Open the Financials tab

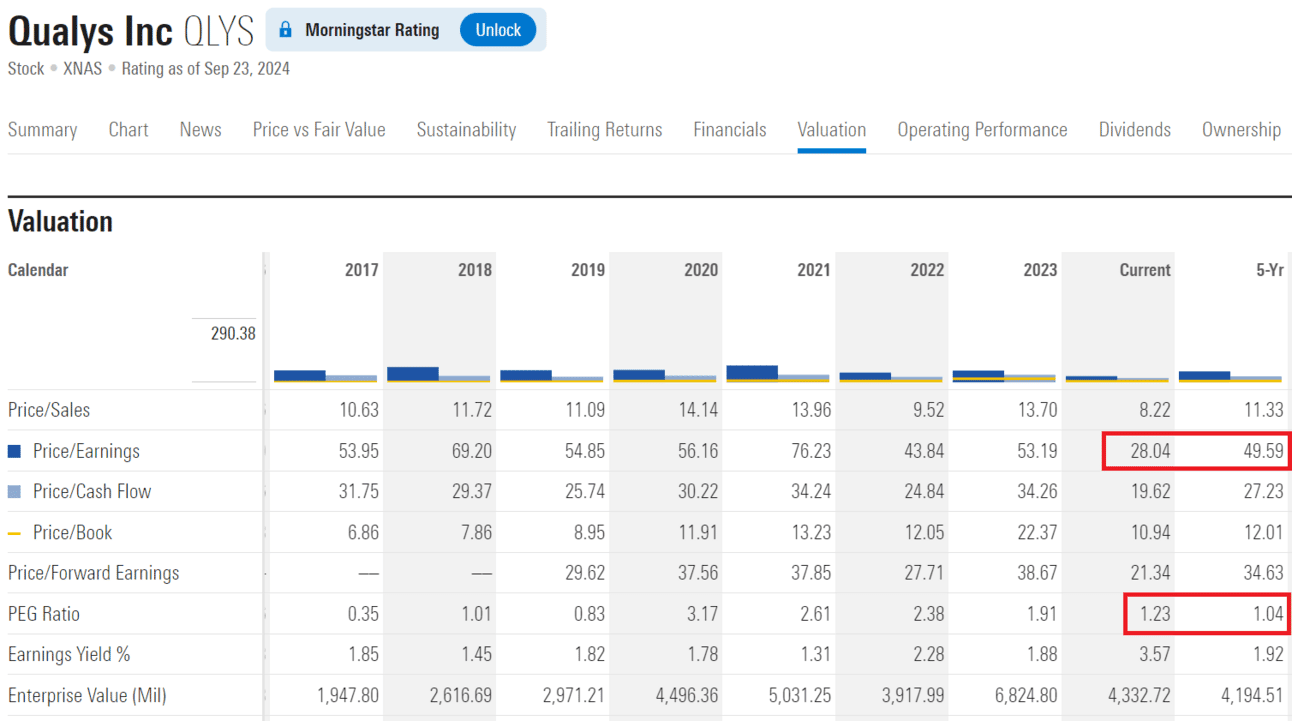tap(729, 130)
